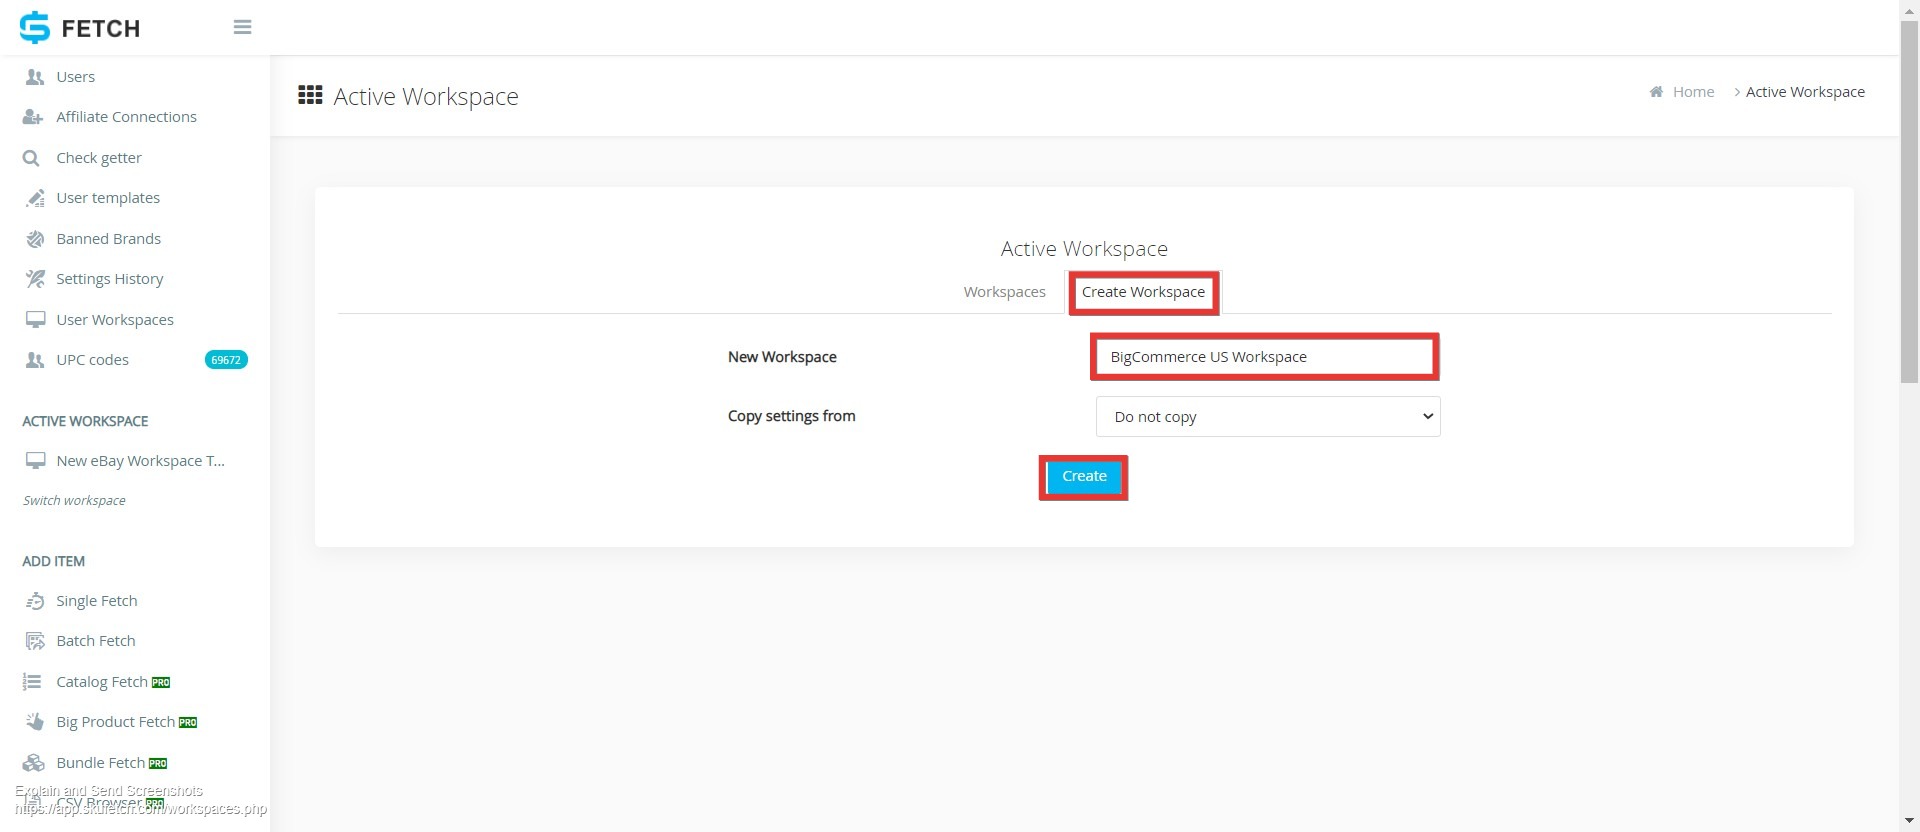1920x832 pixels.
Task: Click the Fetch logo icon
Action: tap(34, 27)
